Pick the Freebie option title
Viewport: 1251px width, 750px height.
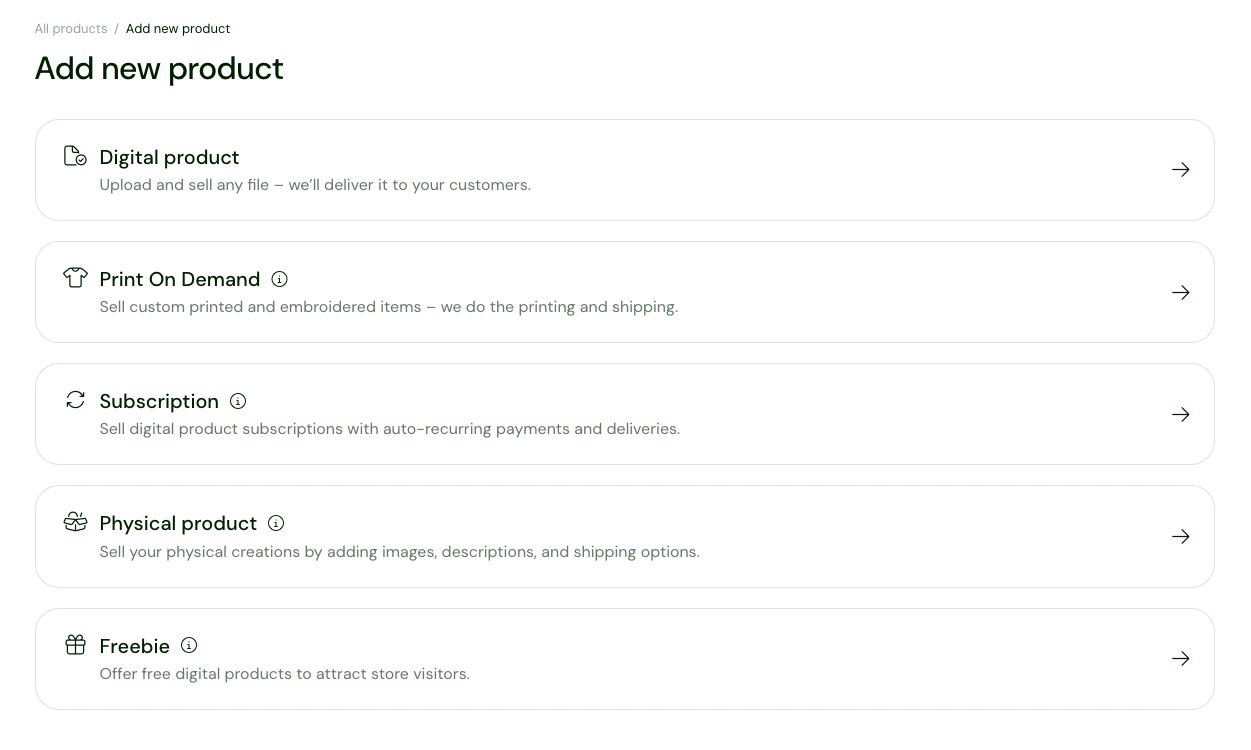[135, 646]
